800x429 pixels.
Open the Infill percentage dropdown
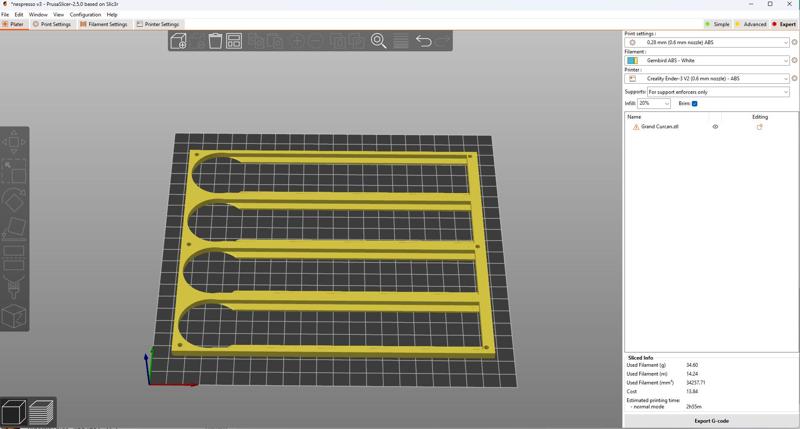654,104
